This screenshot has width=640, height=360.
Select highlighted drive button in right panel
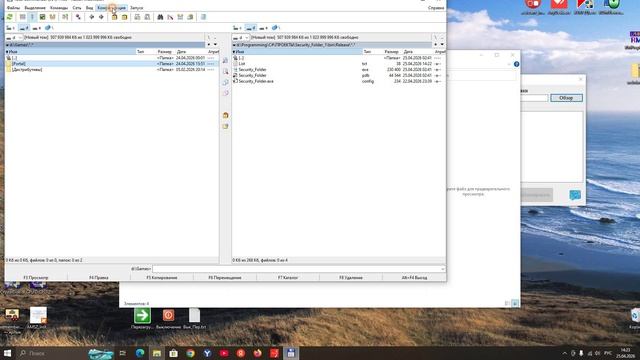251,28
